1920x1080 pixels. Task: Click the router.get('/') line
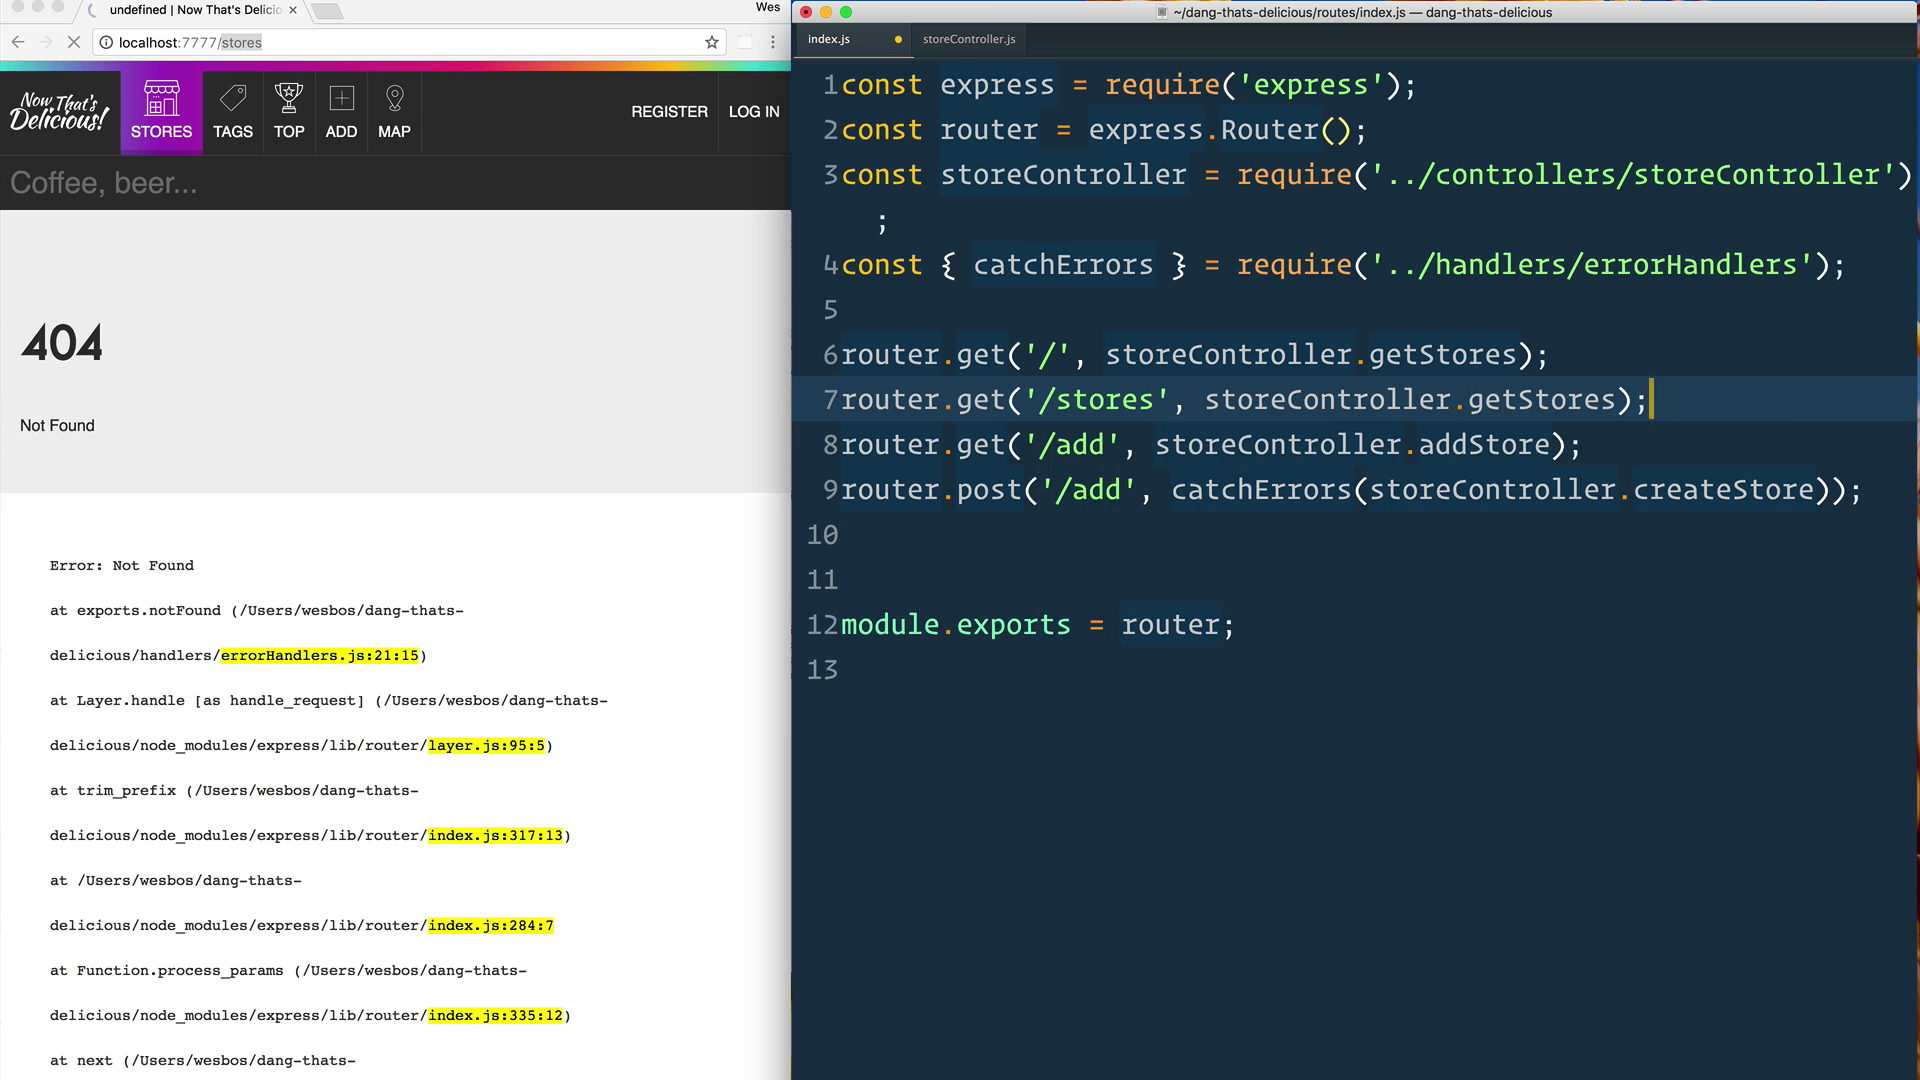click(x=1195, y=355)
